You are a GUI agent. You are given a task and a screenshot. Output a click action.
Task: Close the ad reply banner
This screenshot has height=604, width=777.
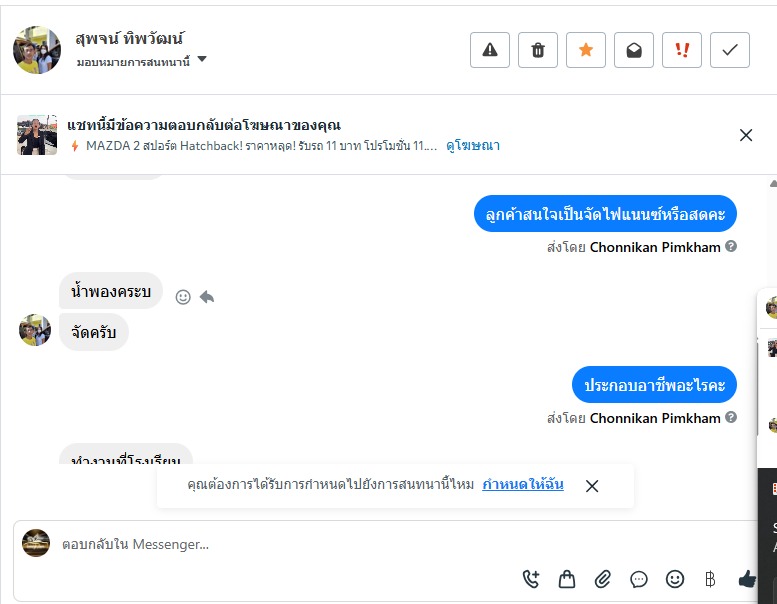[x=746, y=135]
